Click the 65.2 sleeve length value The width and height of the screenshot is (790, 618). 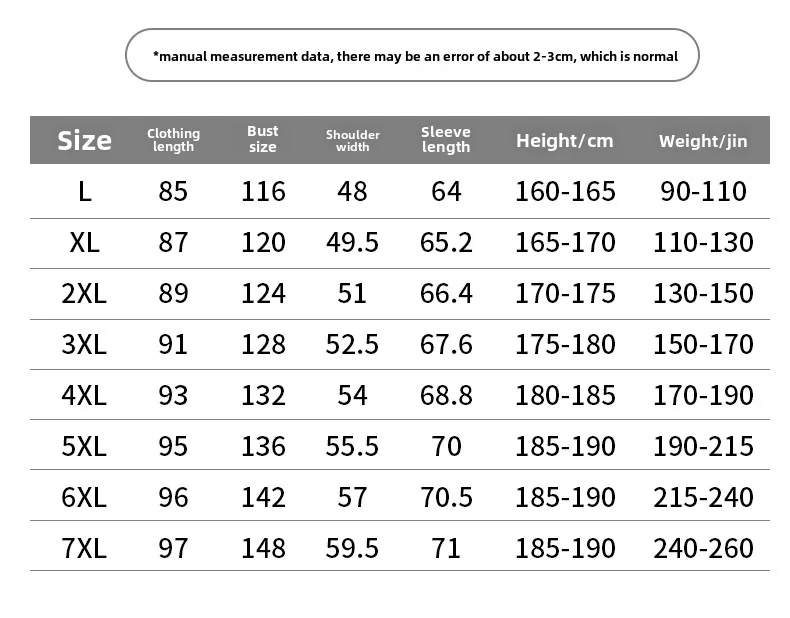coord(446,242)
